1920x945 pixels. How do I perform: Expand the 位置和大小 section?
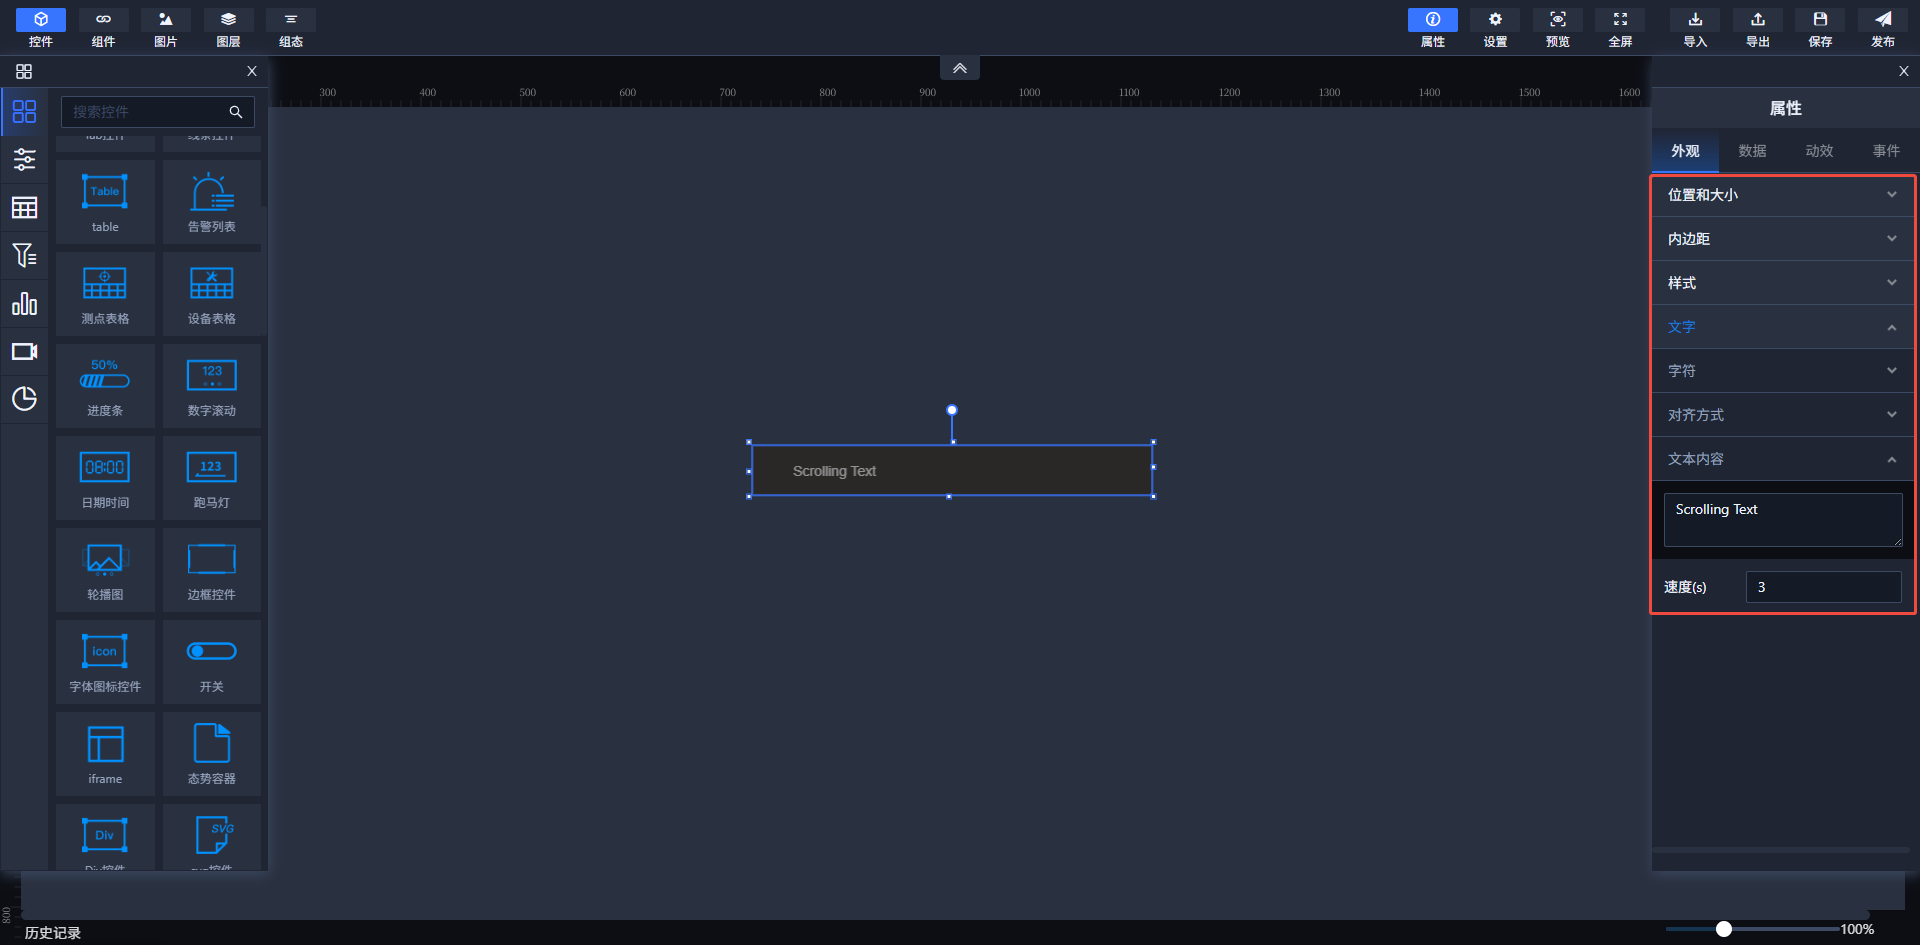(1783, 195)
